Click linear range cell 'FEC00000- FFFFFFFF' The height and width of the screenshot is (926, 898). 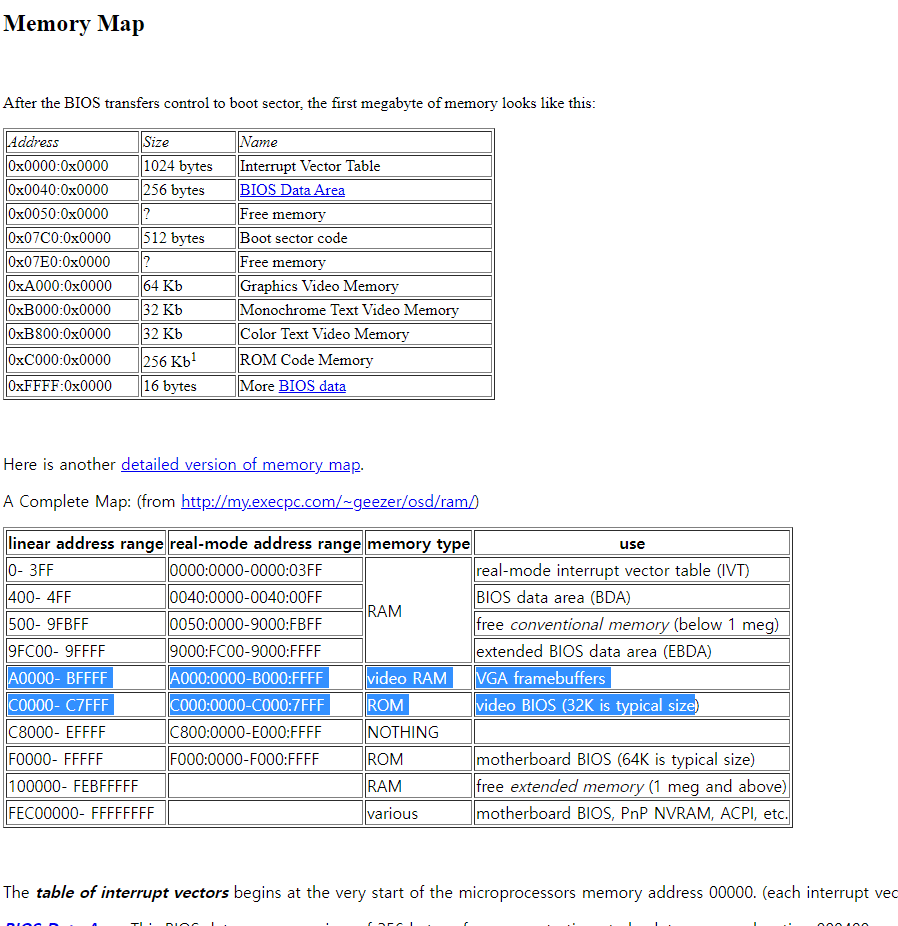(x=86, y=813)
